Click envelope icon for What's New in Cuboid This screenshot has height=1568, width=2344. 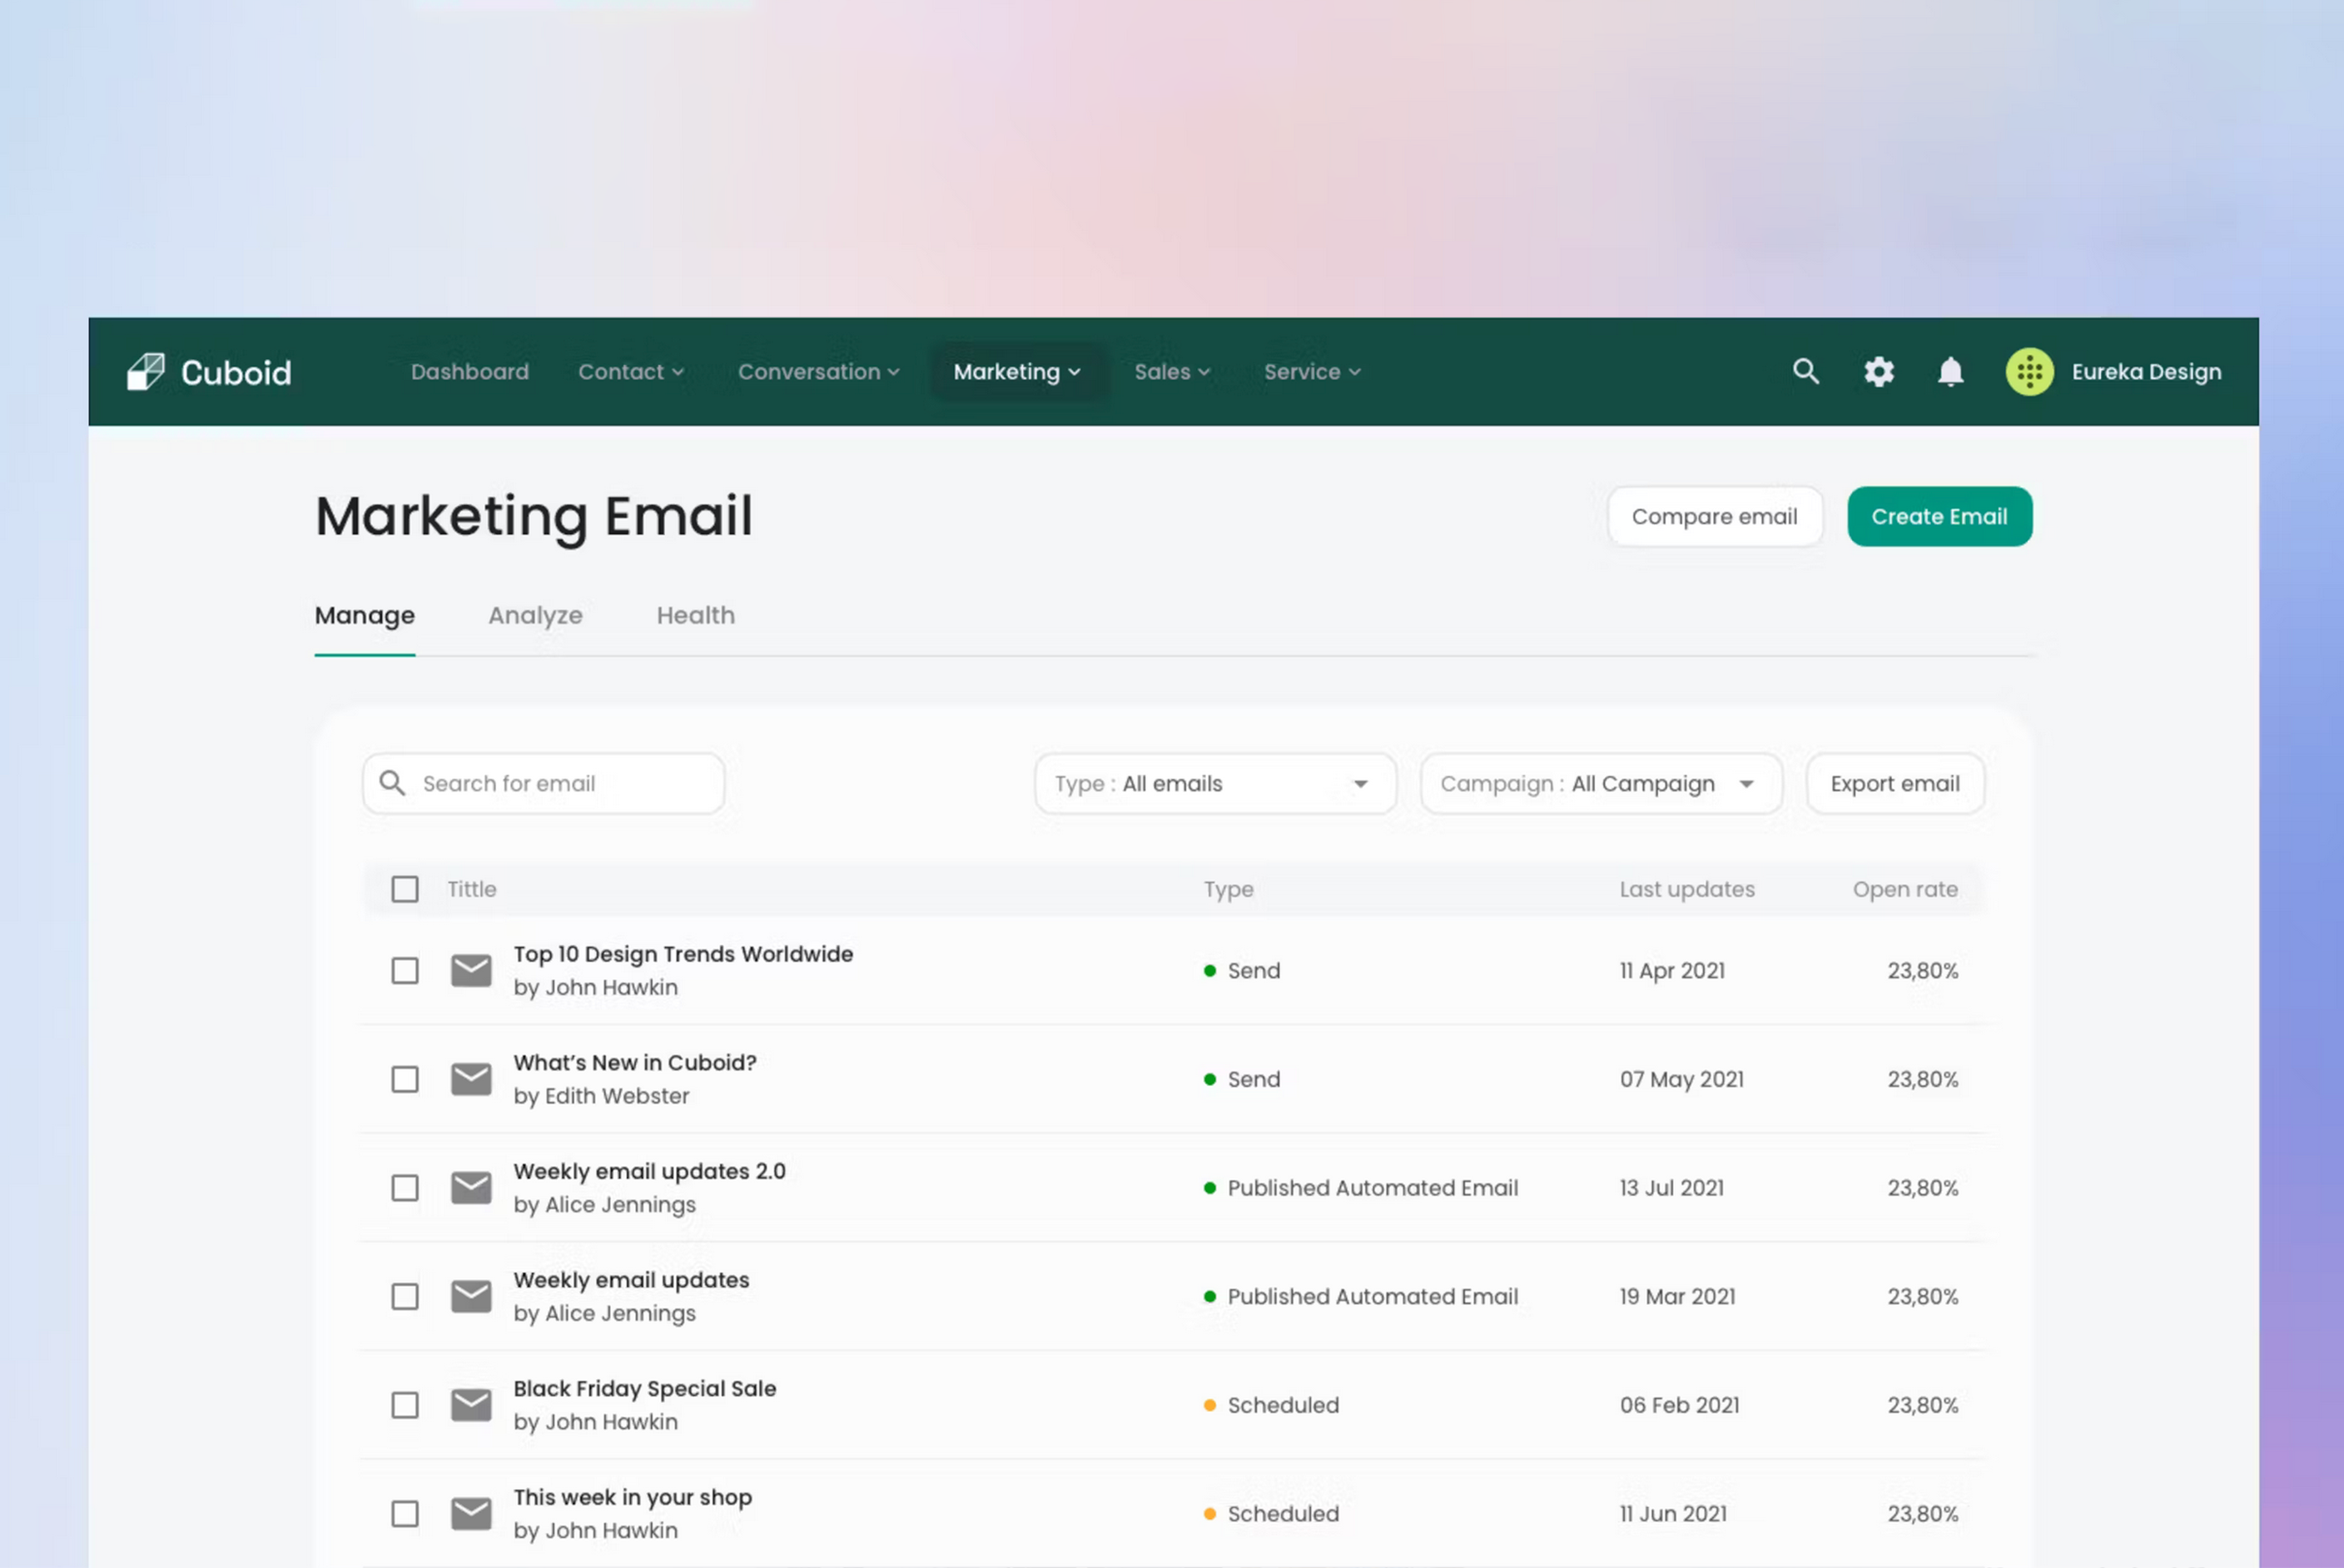[471, 1079]
